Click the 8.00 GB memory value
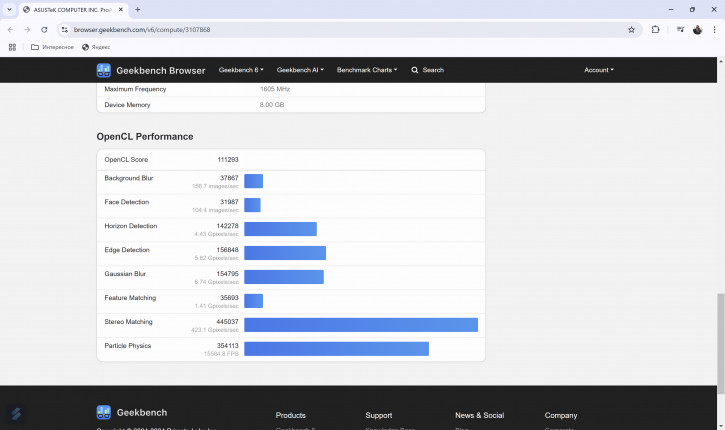Image resolution: width=725 pixels, height=430 pixels. click(272, 105)
